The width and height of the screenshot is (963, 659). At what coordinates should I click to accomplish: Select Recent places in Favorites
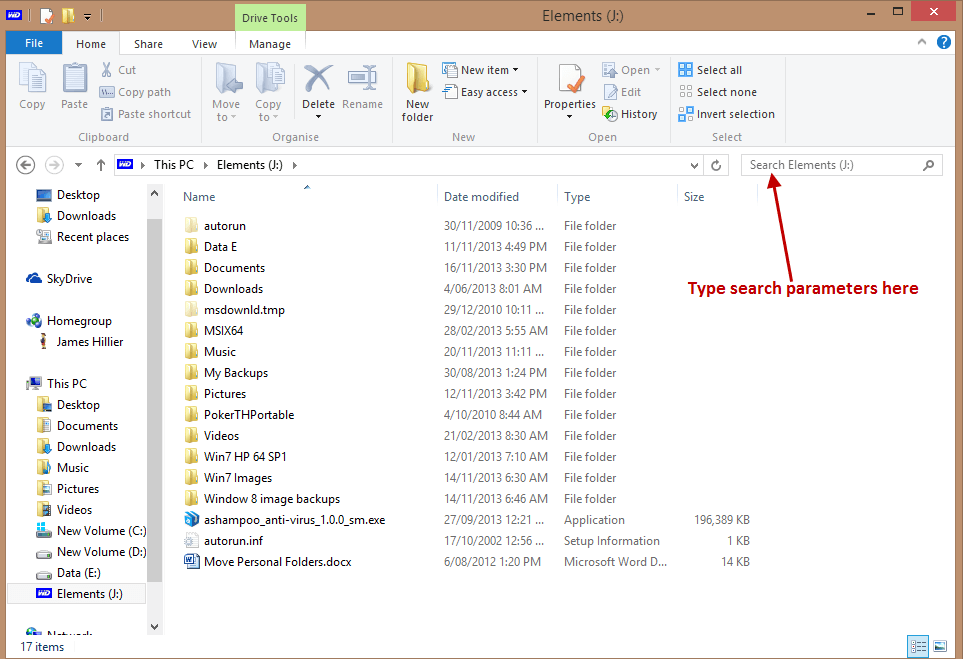(82, 237)
